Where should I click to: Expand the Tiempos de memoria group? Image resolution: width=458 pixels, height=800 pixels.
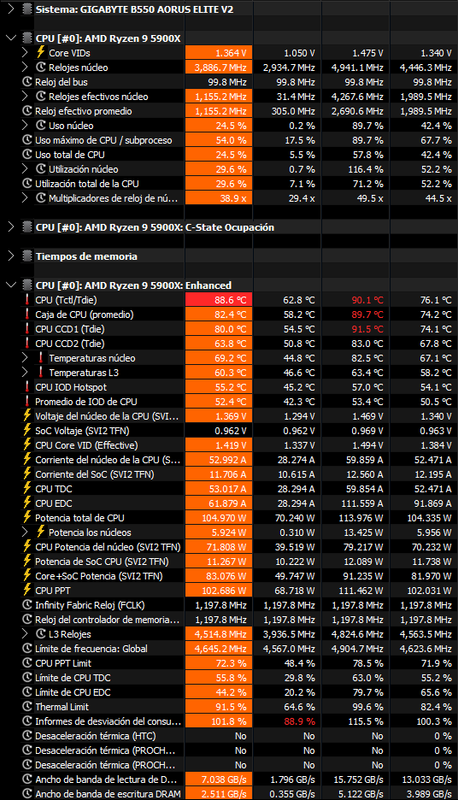point(11,256)
